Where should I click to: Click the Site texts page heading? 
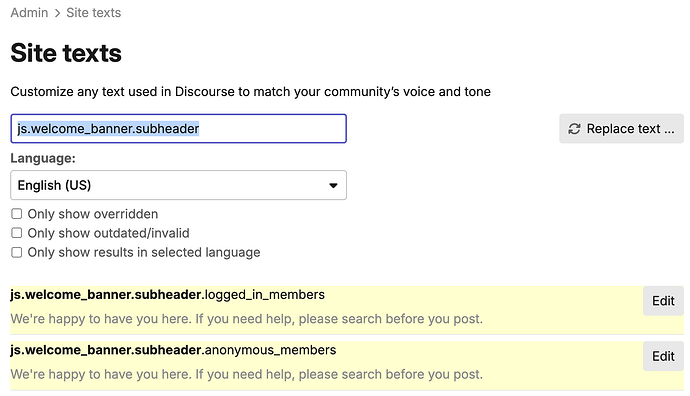(x=66, y=53)
